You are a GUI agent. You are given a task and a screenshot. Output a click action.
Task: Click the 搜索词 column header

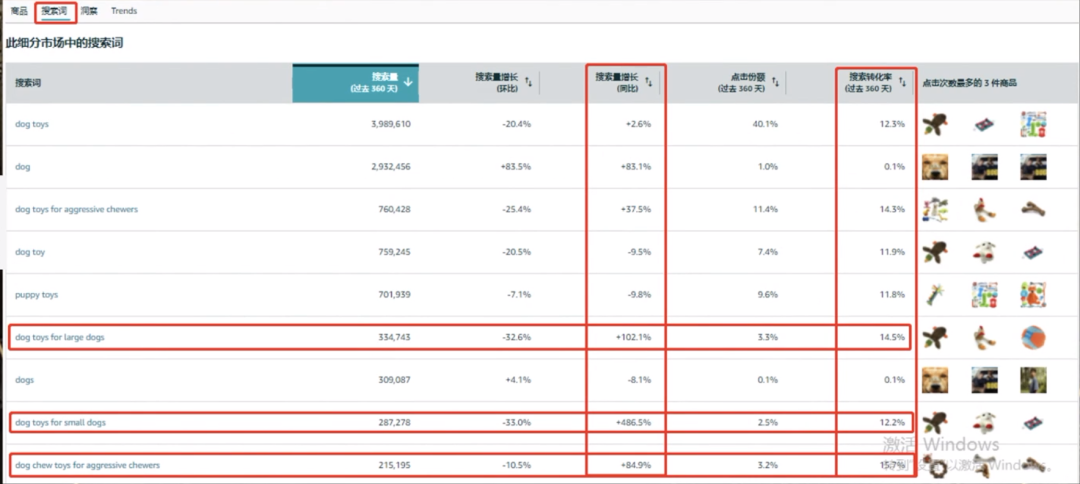pyautogui.click(x=28, y=83)
